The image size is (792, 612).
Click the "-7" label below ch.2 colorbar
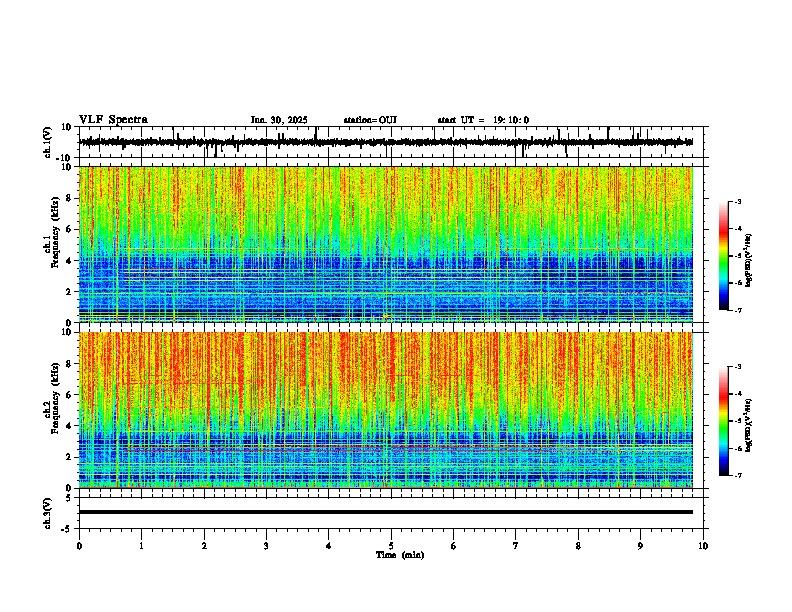(x=737, y=475)
